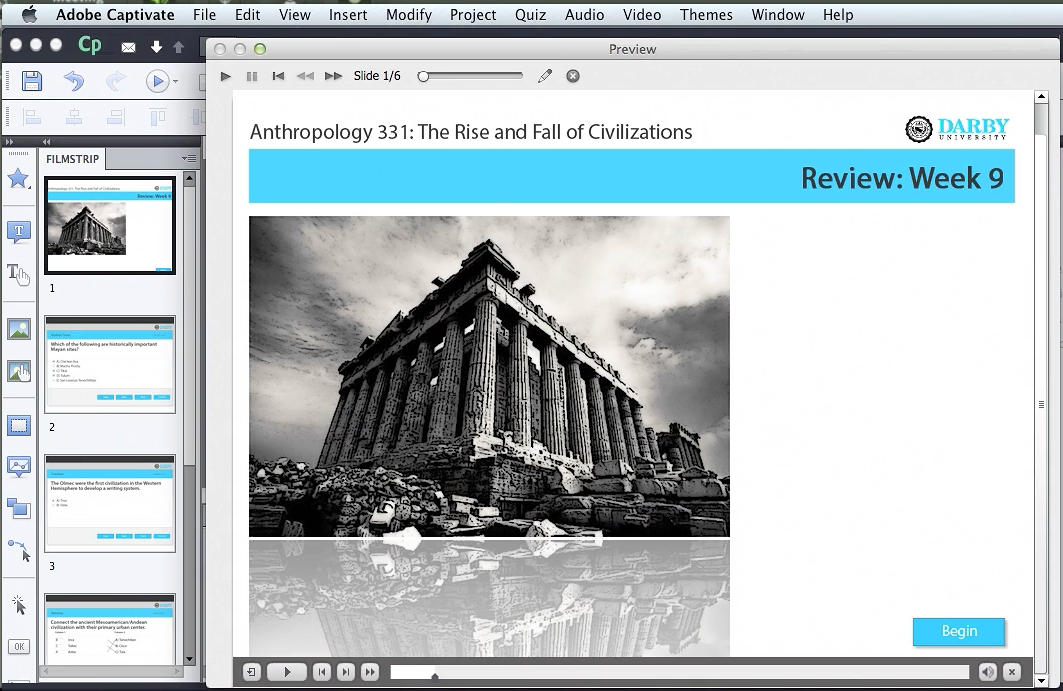Open the Preview play dropdown arrow
Image resolution: width=1063 pixels, height=691 pixels.
click(176, 82)
